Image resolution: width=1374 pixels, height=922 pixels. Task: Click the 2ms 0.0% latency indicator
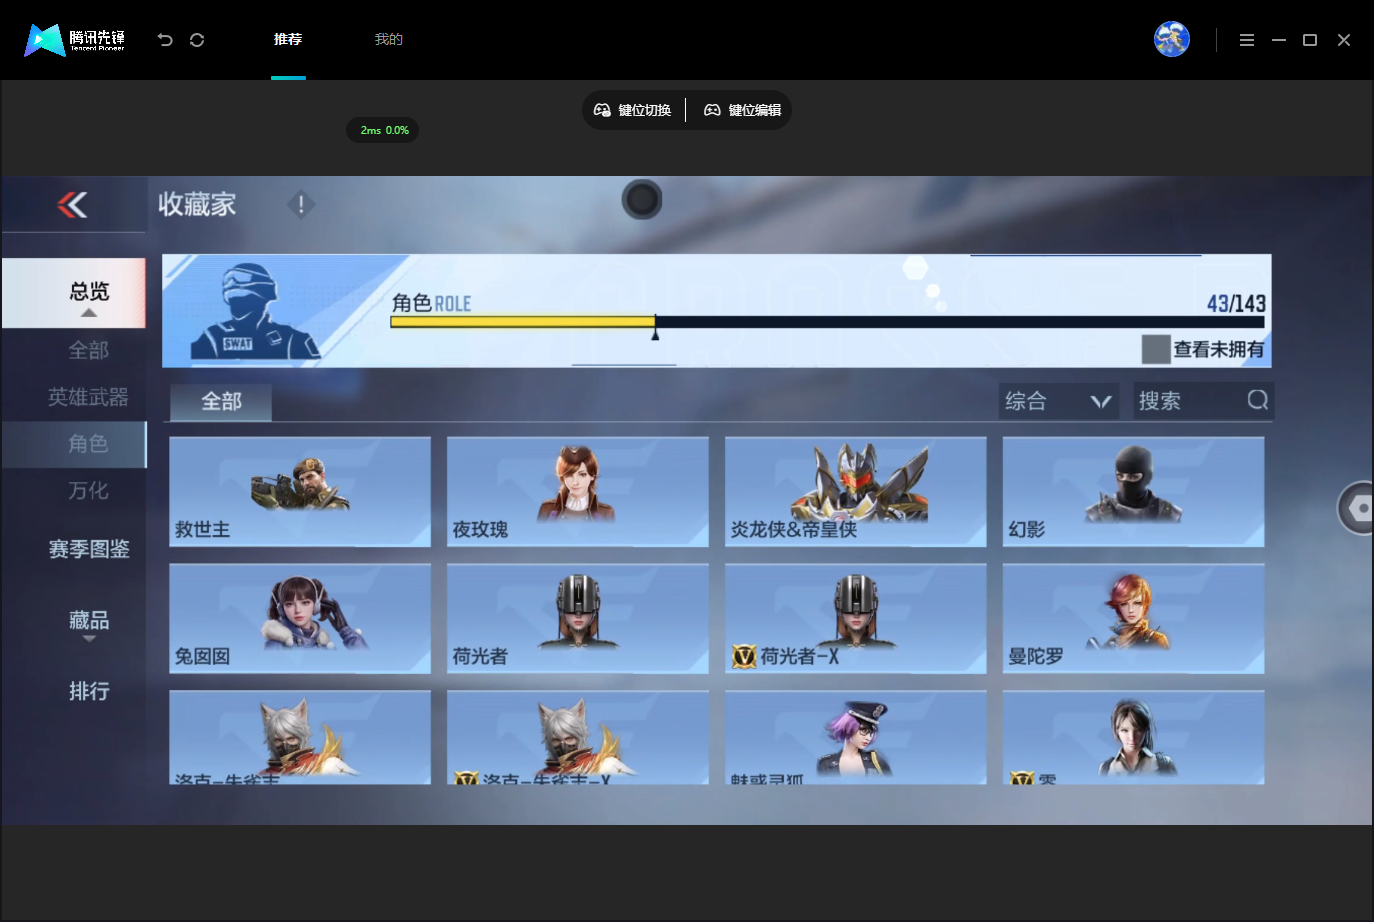click(x=384, y=130)
